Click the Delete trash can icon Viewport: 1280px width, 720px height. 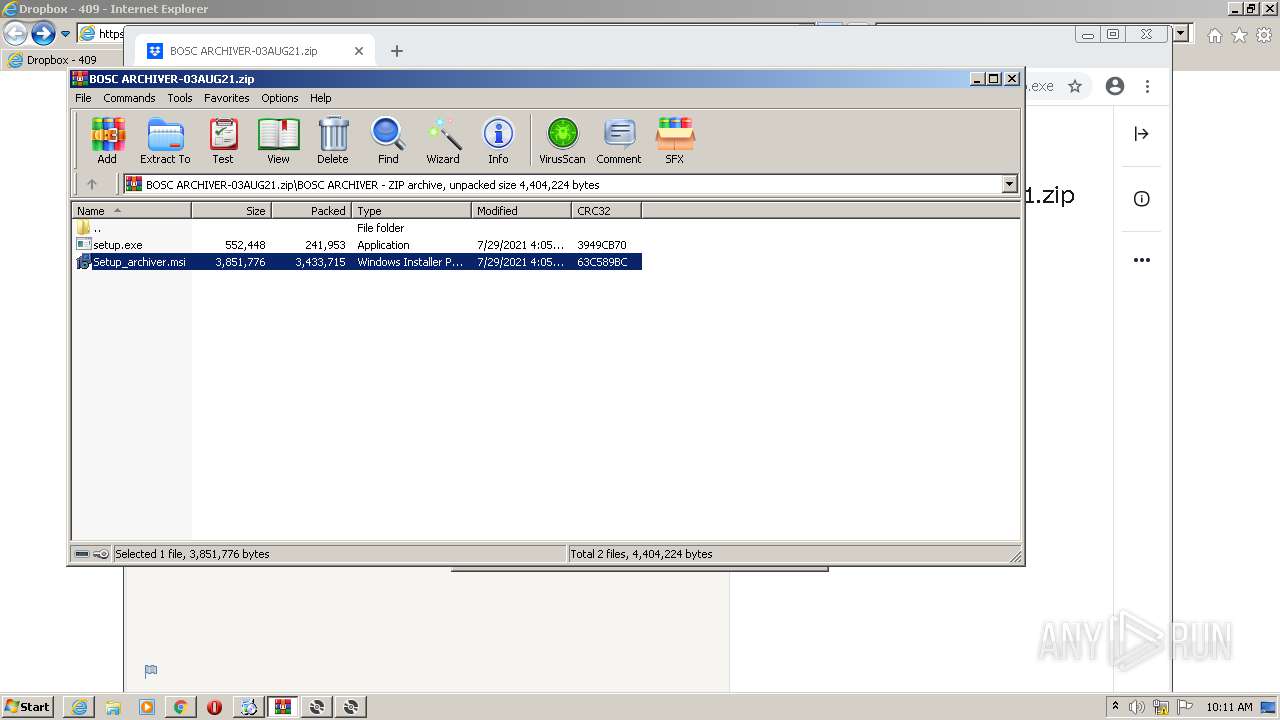(333, 140)
